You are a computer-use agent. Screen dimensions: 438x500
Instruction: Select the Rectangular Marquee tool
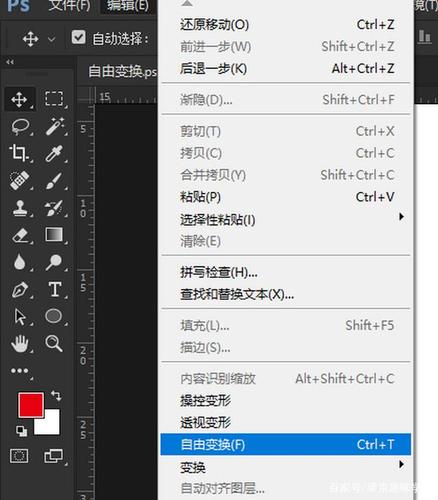pos(54,99)
